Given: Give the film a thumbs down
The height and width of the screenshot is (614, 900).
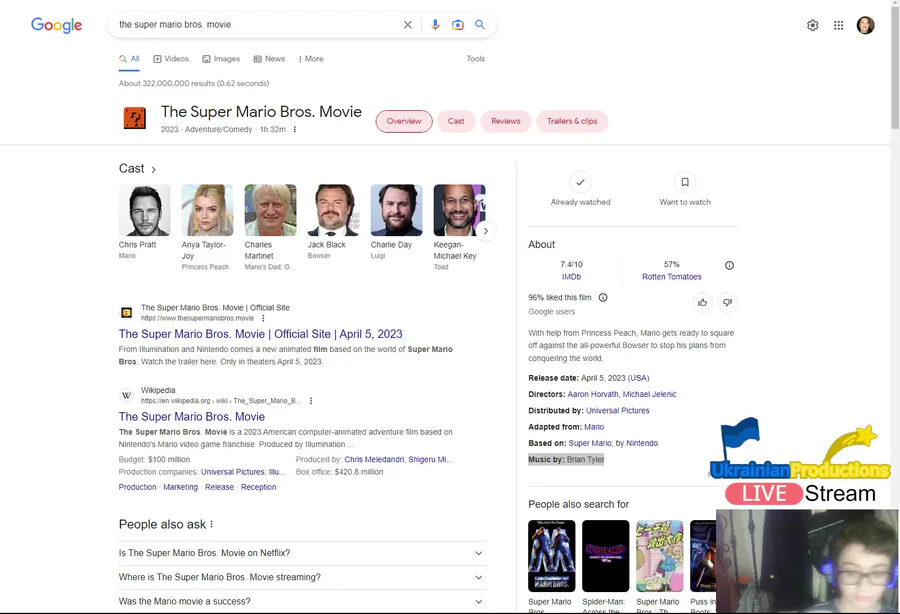Looking at the screenshot, I should tap(727, 302).
